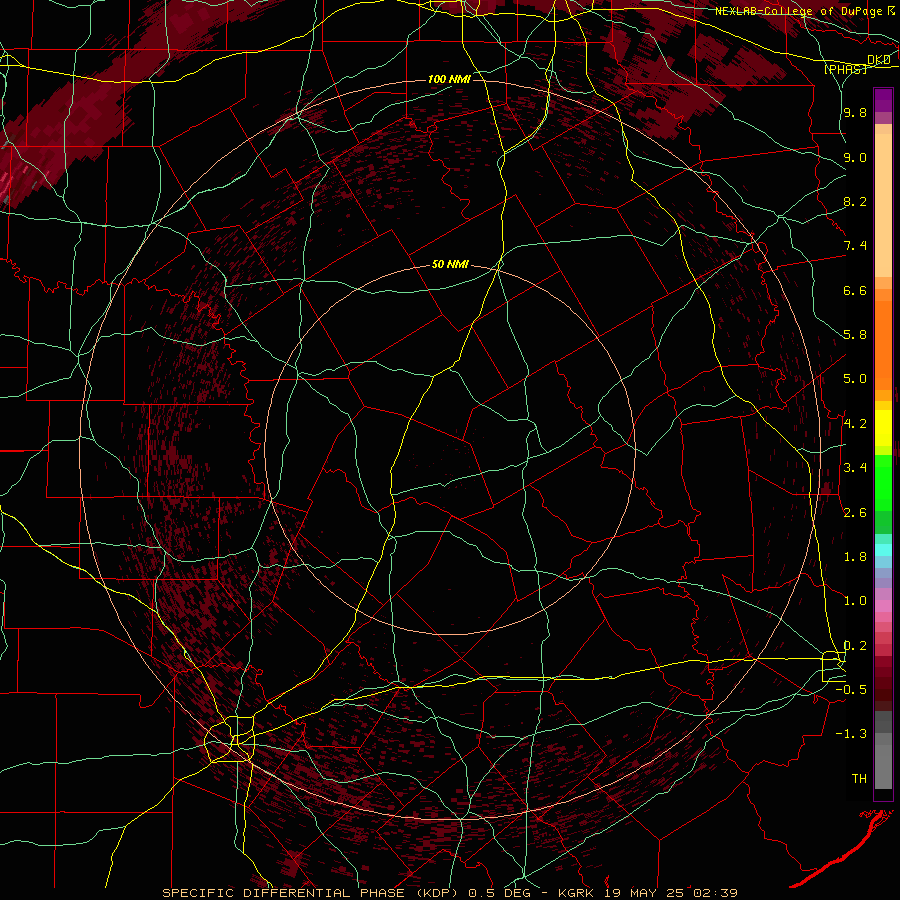
Task: Click the 6.6 value on the color scale
Action: pyautogui.click(x=855, y=291)
